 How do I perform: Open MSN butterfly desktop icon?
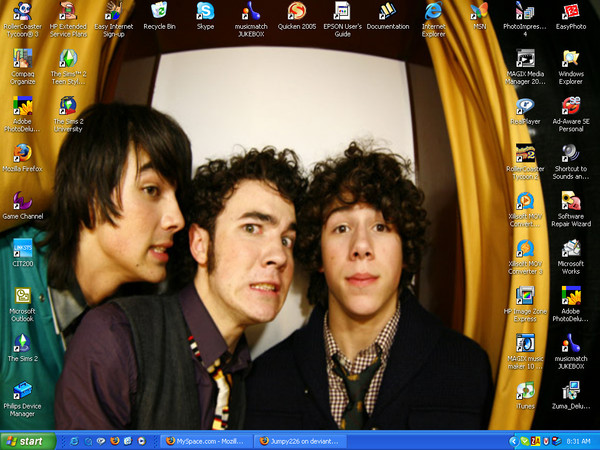pos(479,11)
